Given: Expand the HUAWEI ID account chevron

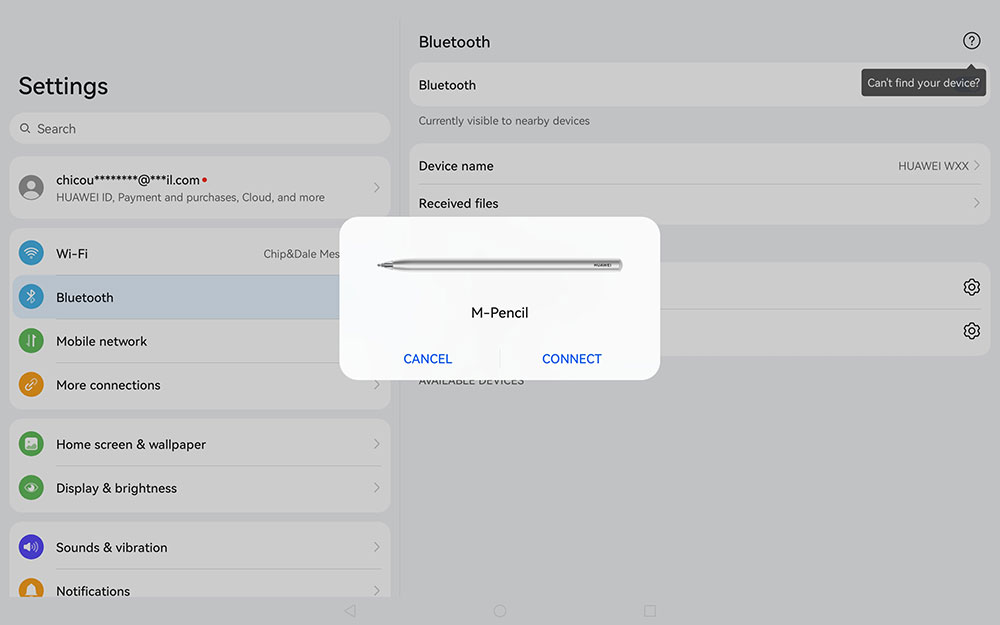Looking at the screenshot, I should click(x=376, y=188).
